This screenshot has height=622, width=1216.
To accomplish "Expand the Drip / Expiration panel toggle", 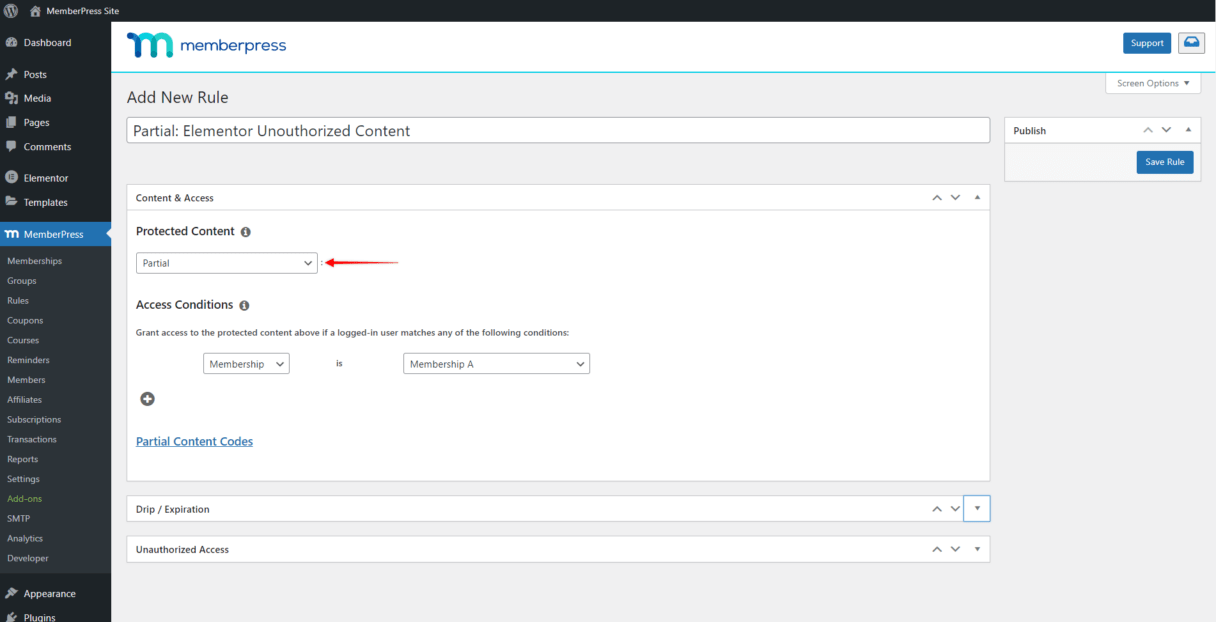I will click(x=977, y=509).
